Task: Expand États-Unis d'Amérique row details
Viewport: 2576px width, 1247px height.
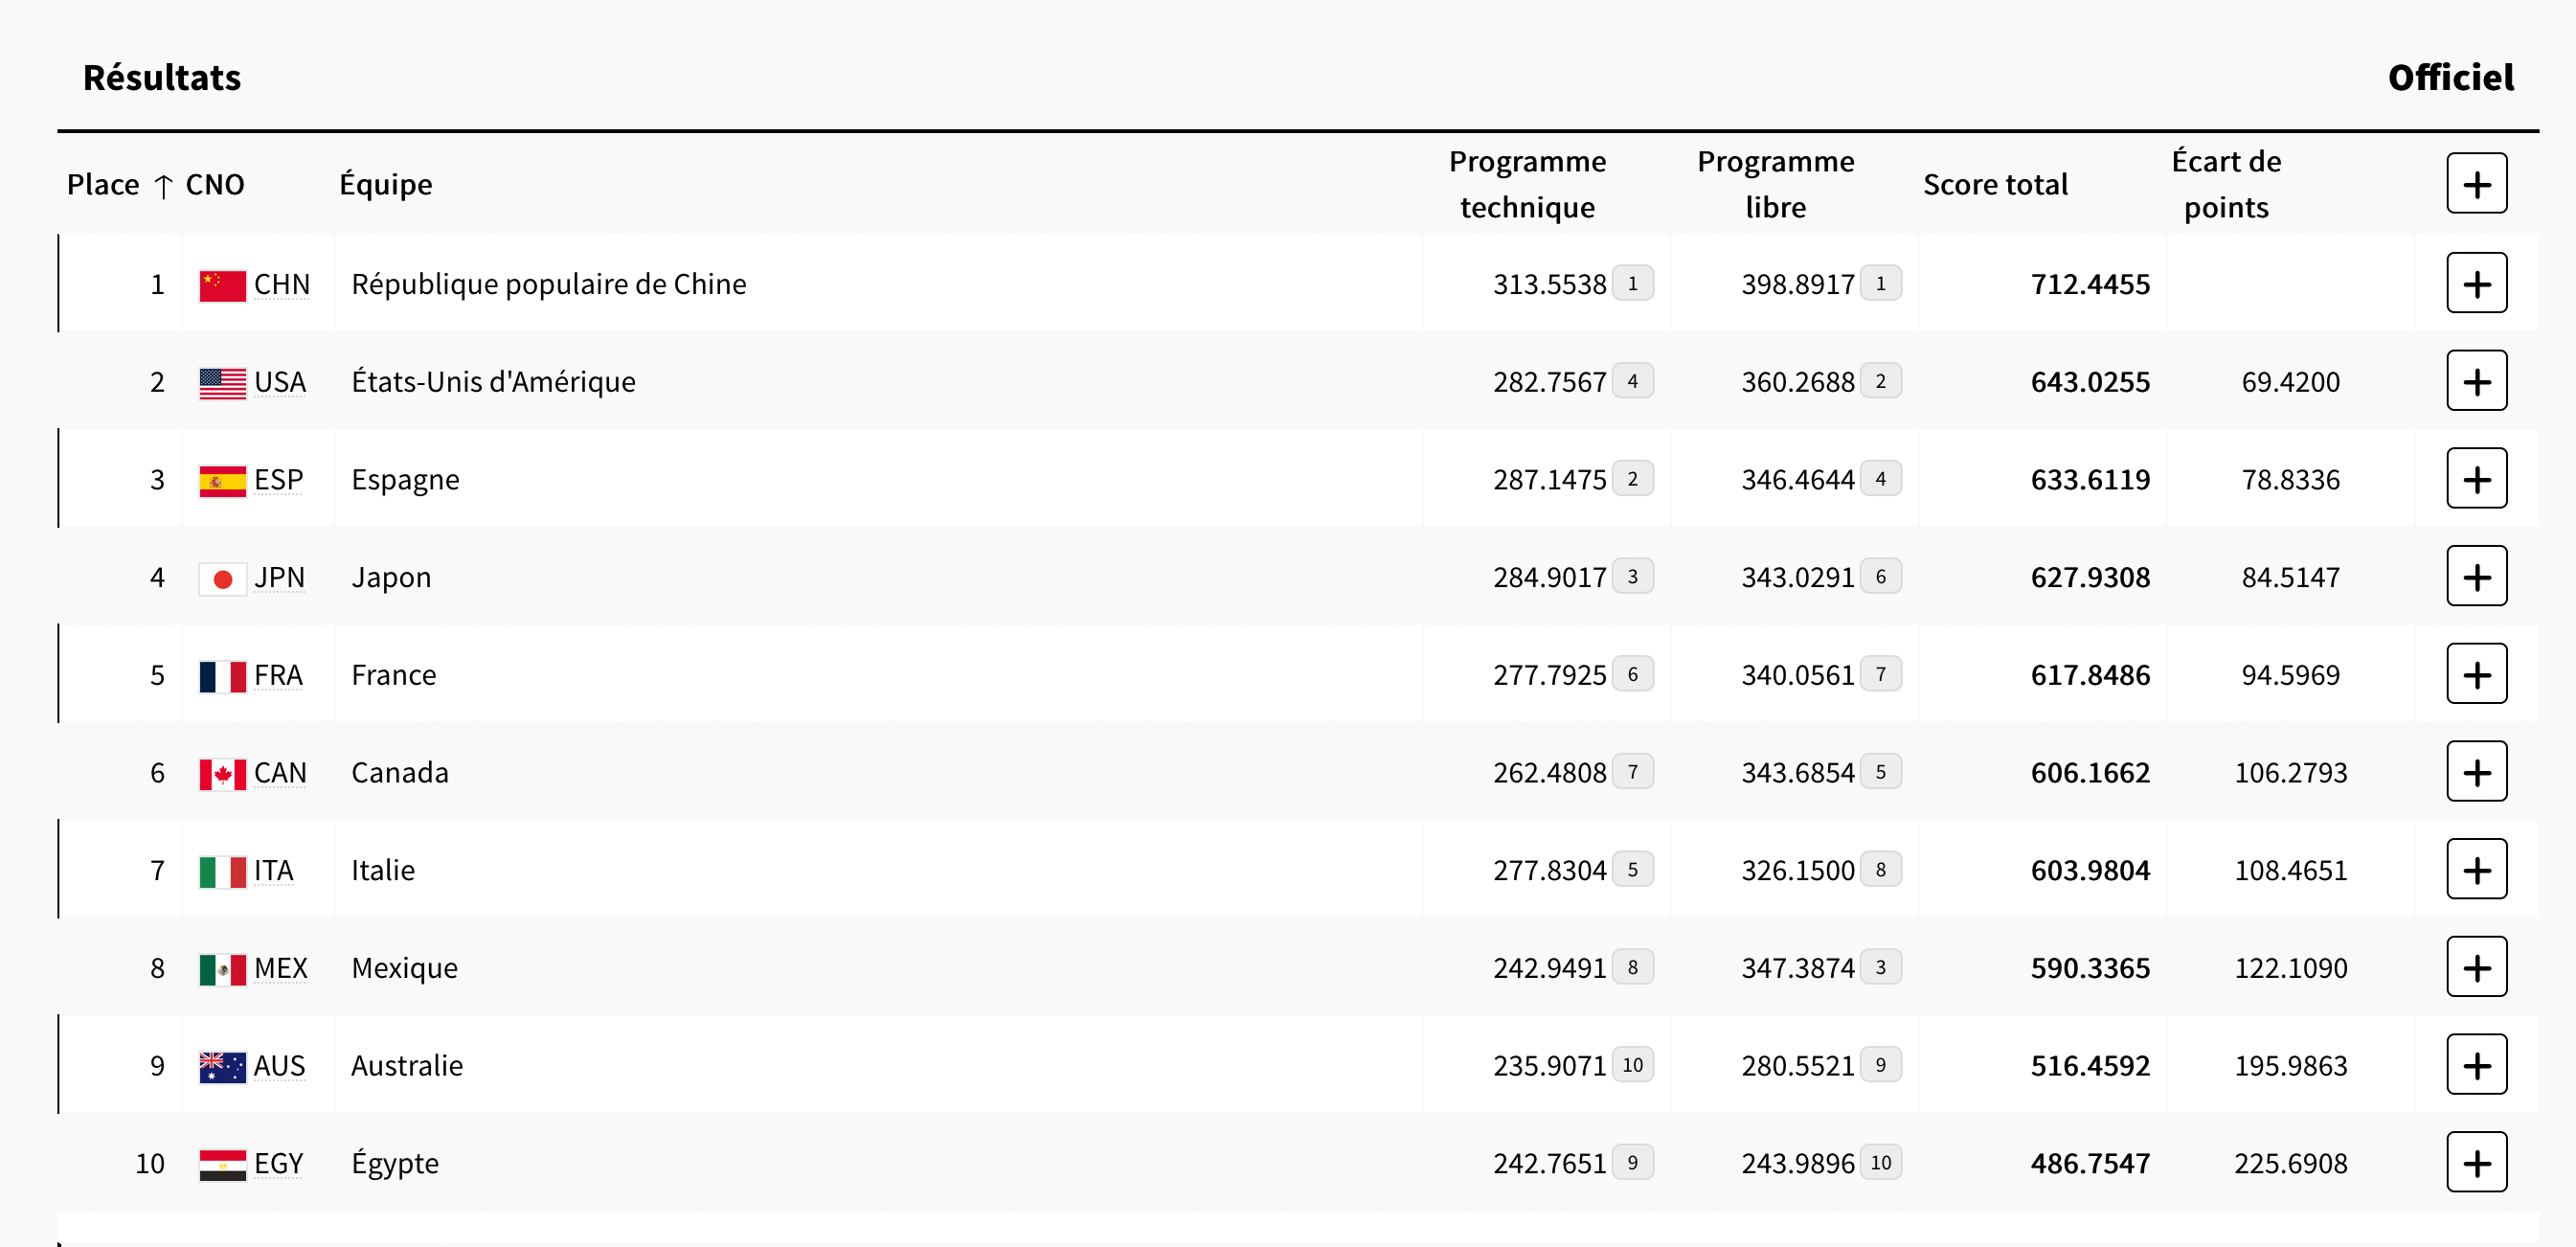Action: tap(2476, 381)
